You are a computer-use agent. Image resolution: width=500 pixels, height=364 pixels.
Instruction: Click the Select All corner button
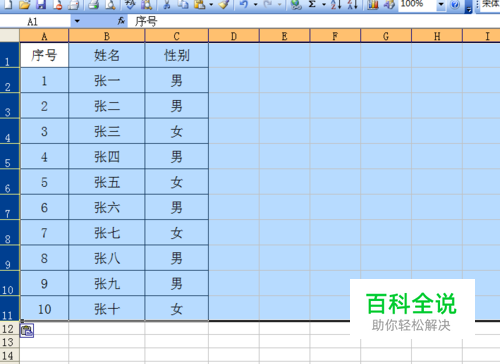(10, 35)
